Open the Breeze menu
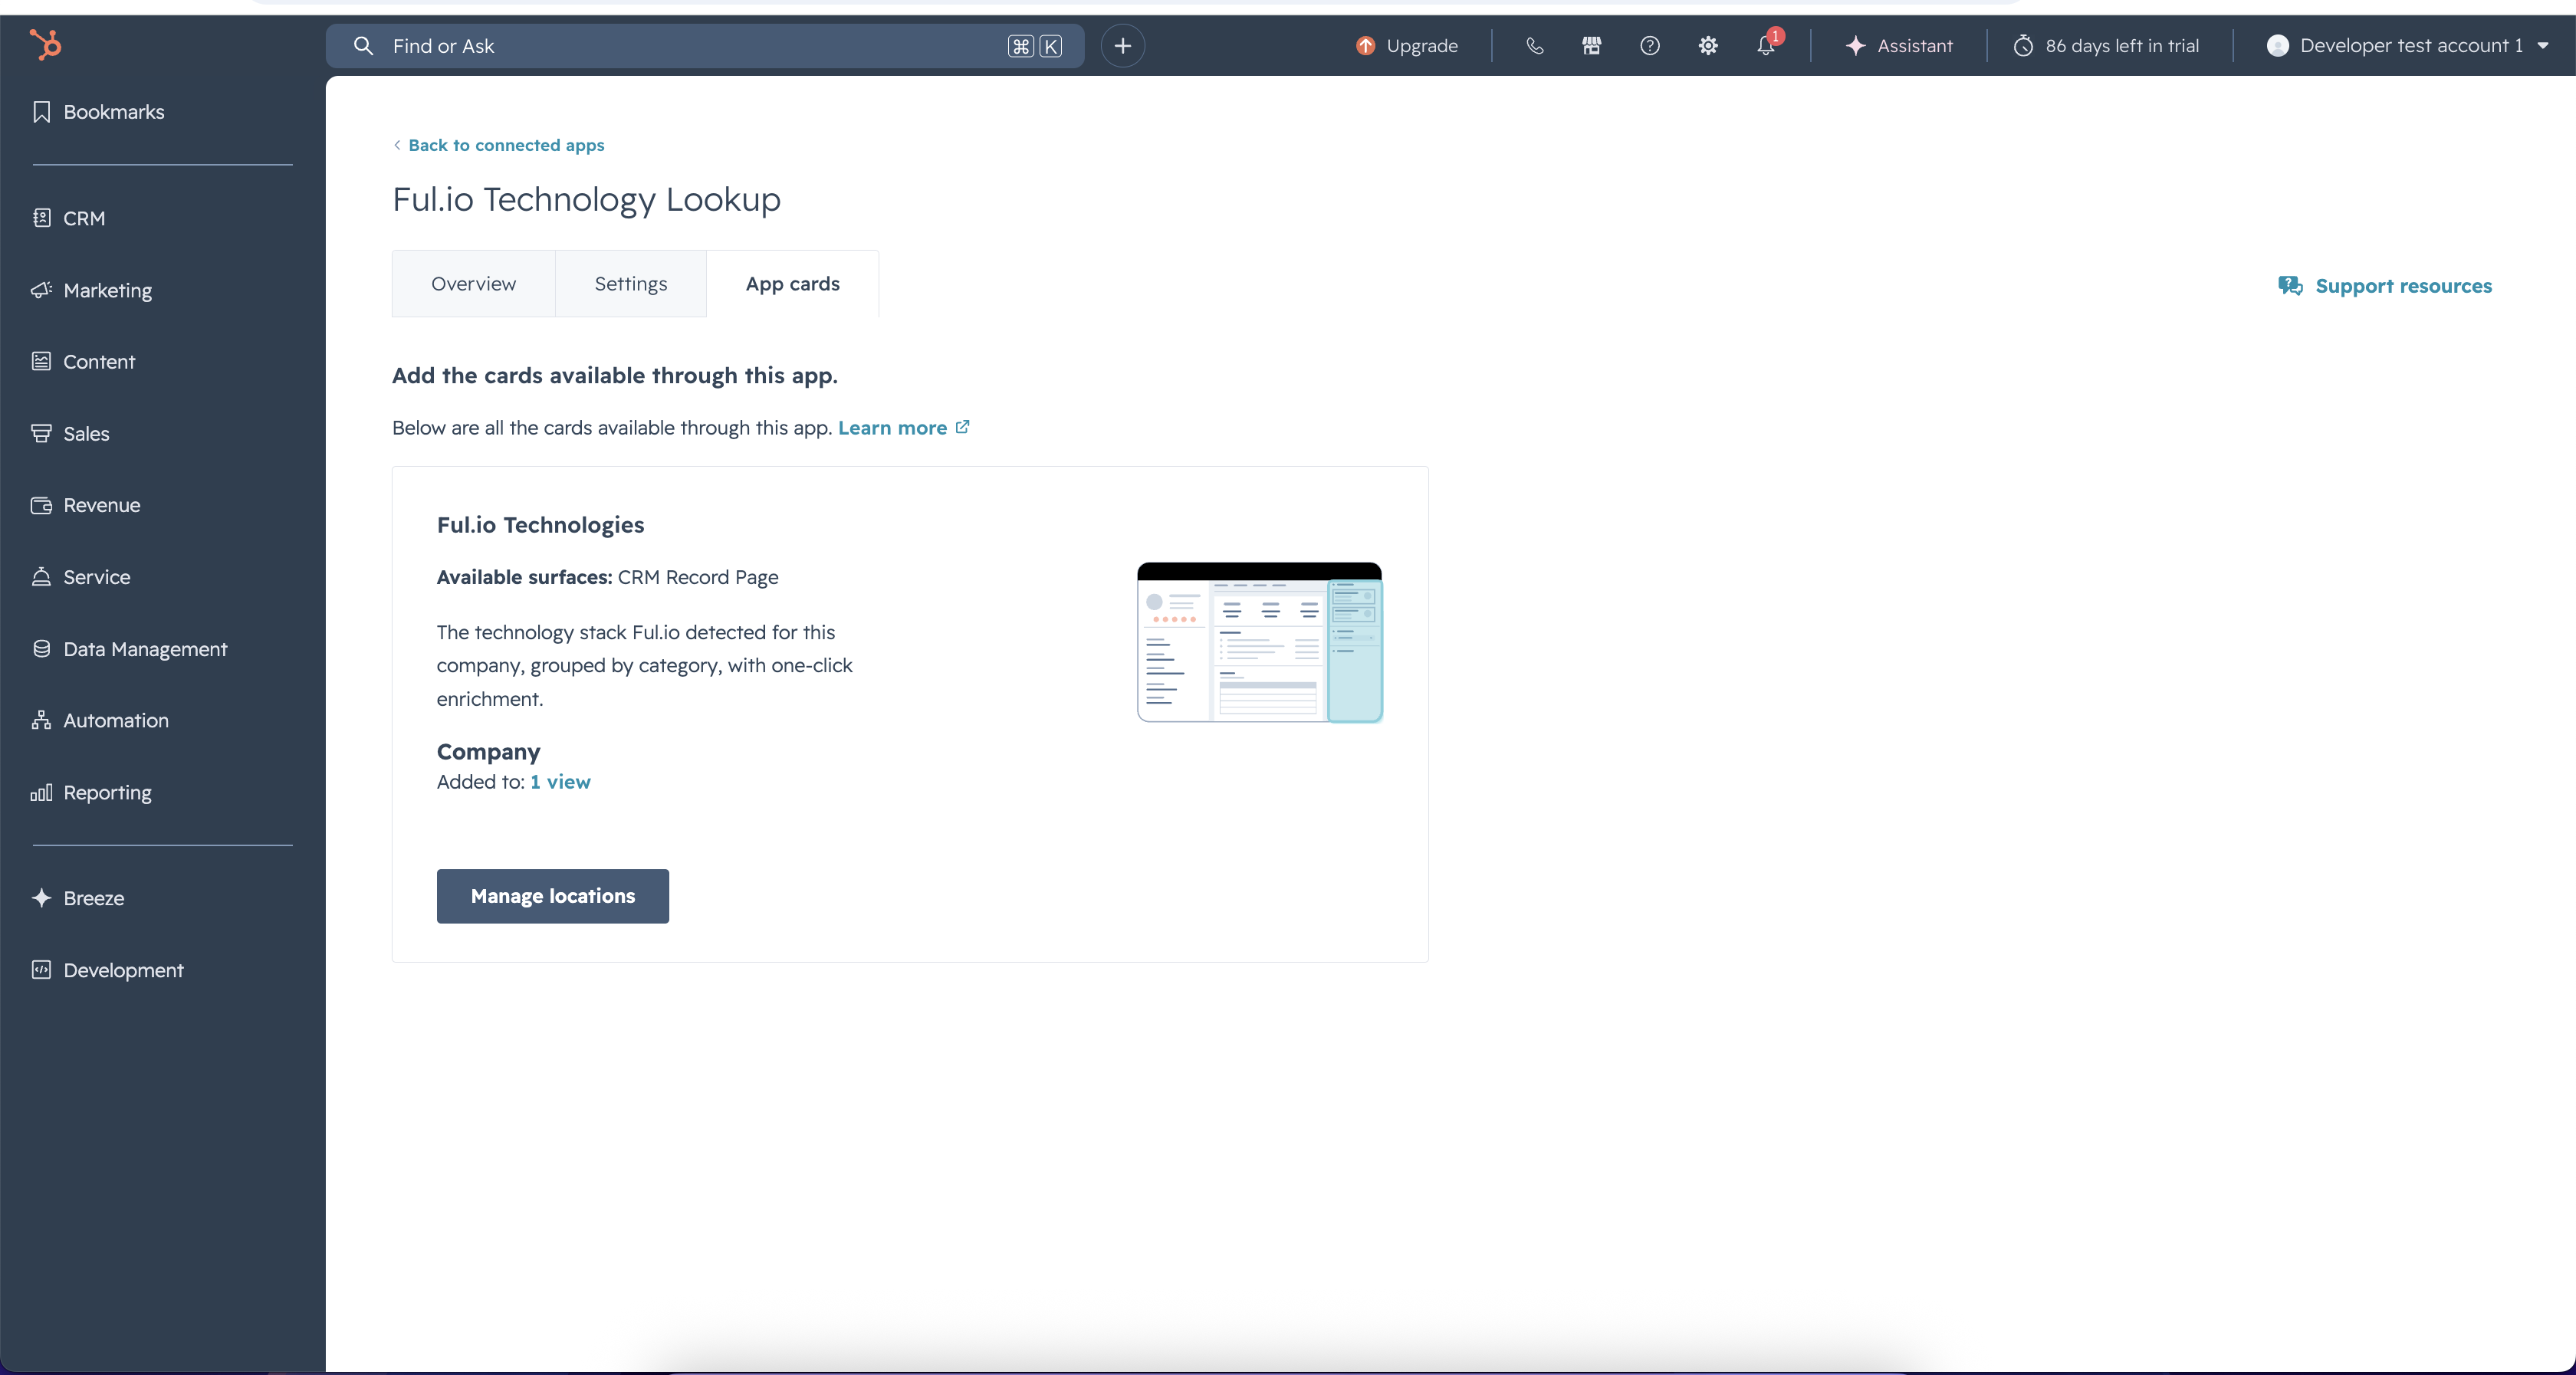2576x1375 pixels. [78, 898]
